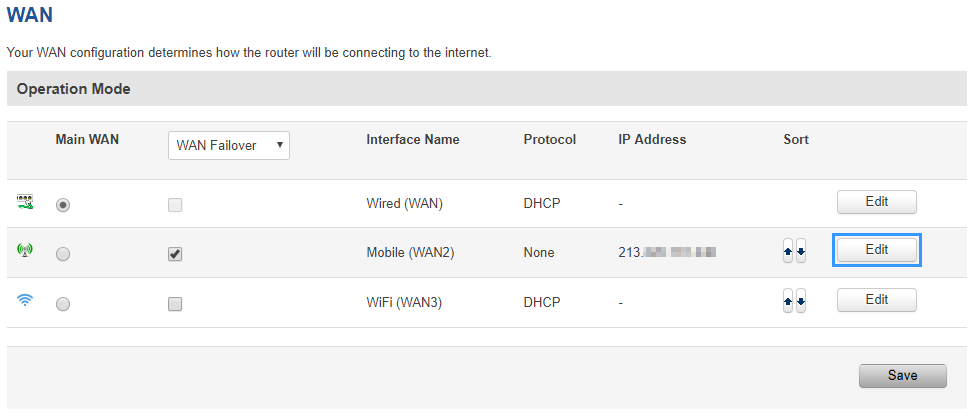Viewport: 975px width, 420px height.
Task: Save the WAN configuration
Action: [x=902, y=376]
